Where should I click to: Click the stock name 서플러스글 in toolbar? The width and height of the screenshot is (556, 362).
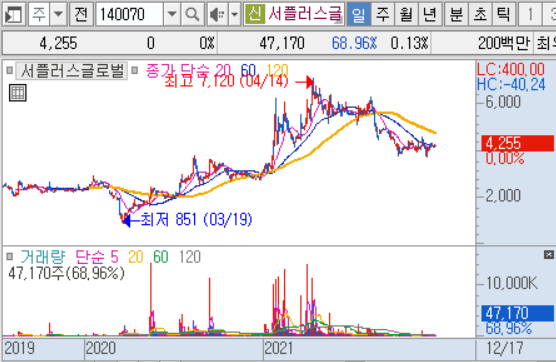pyautogui.click(x=305, y=14)
